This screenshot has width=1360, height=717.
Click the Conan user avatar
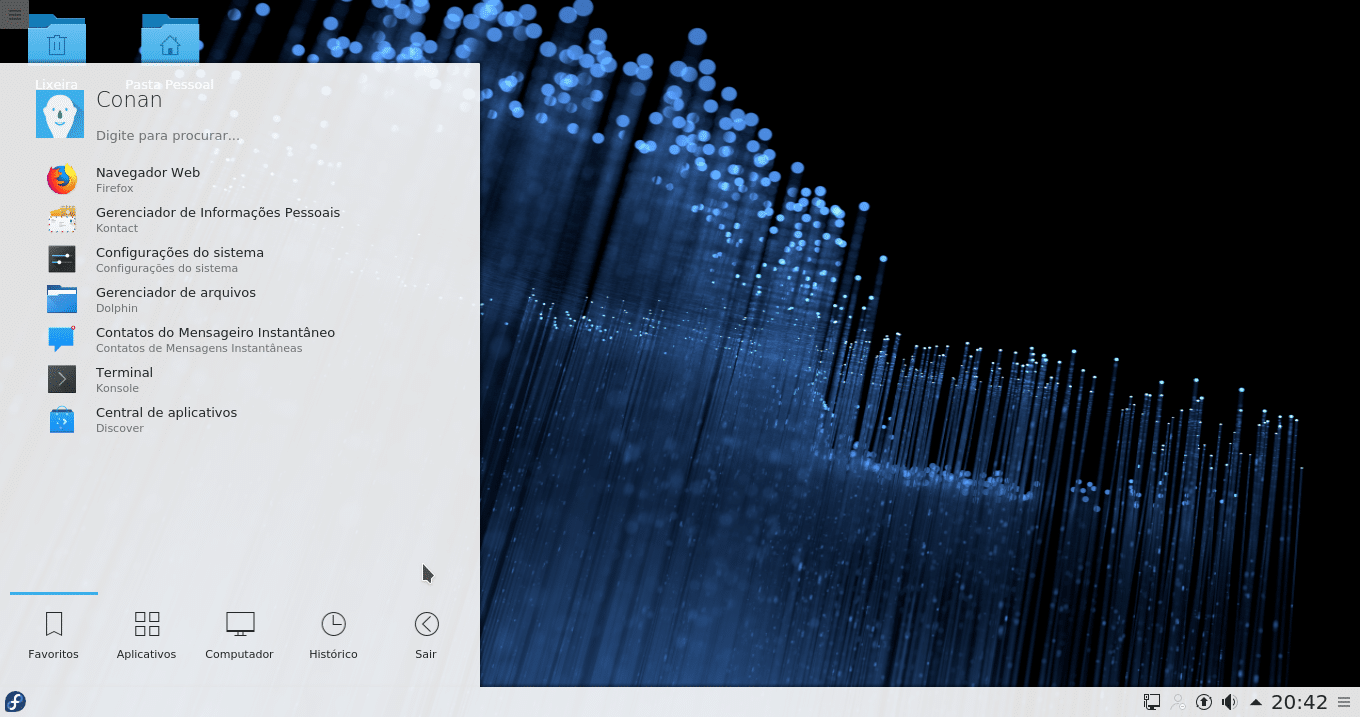click(60, 114)
